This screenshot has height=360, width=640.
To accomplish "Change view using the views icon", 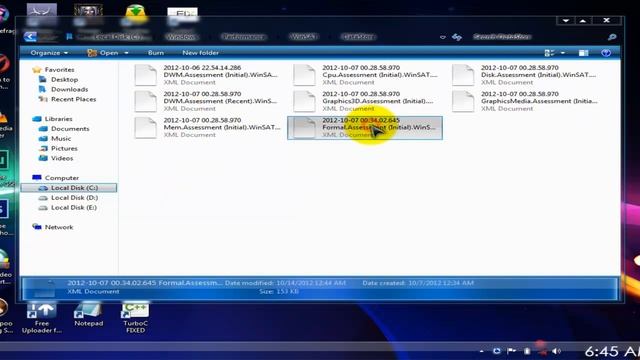I will pyautogui.click(x=549, y=53).
